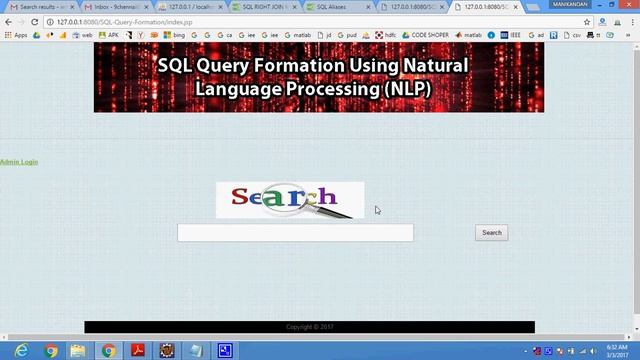
Task: Open the Google Drive bookmark icon next to Apps
Action: pyautogui.click(x=37, y=35)
